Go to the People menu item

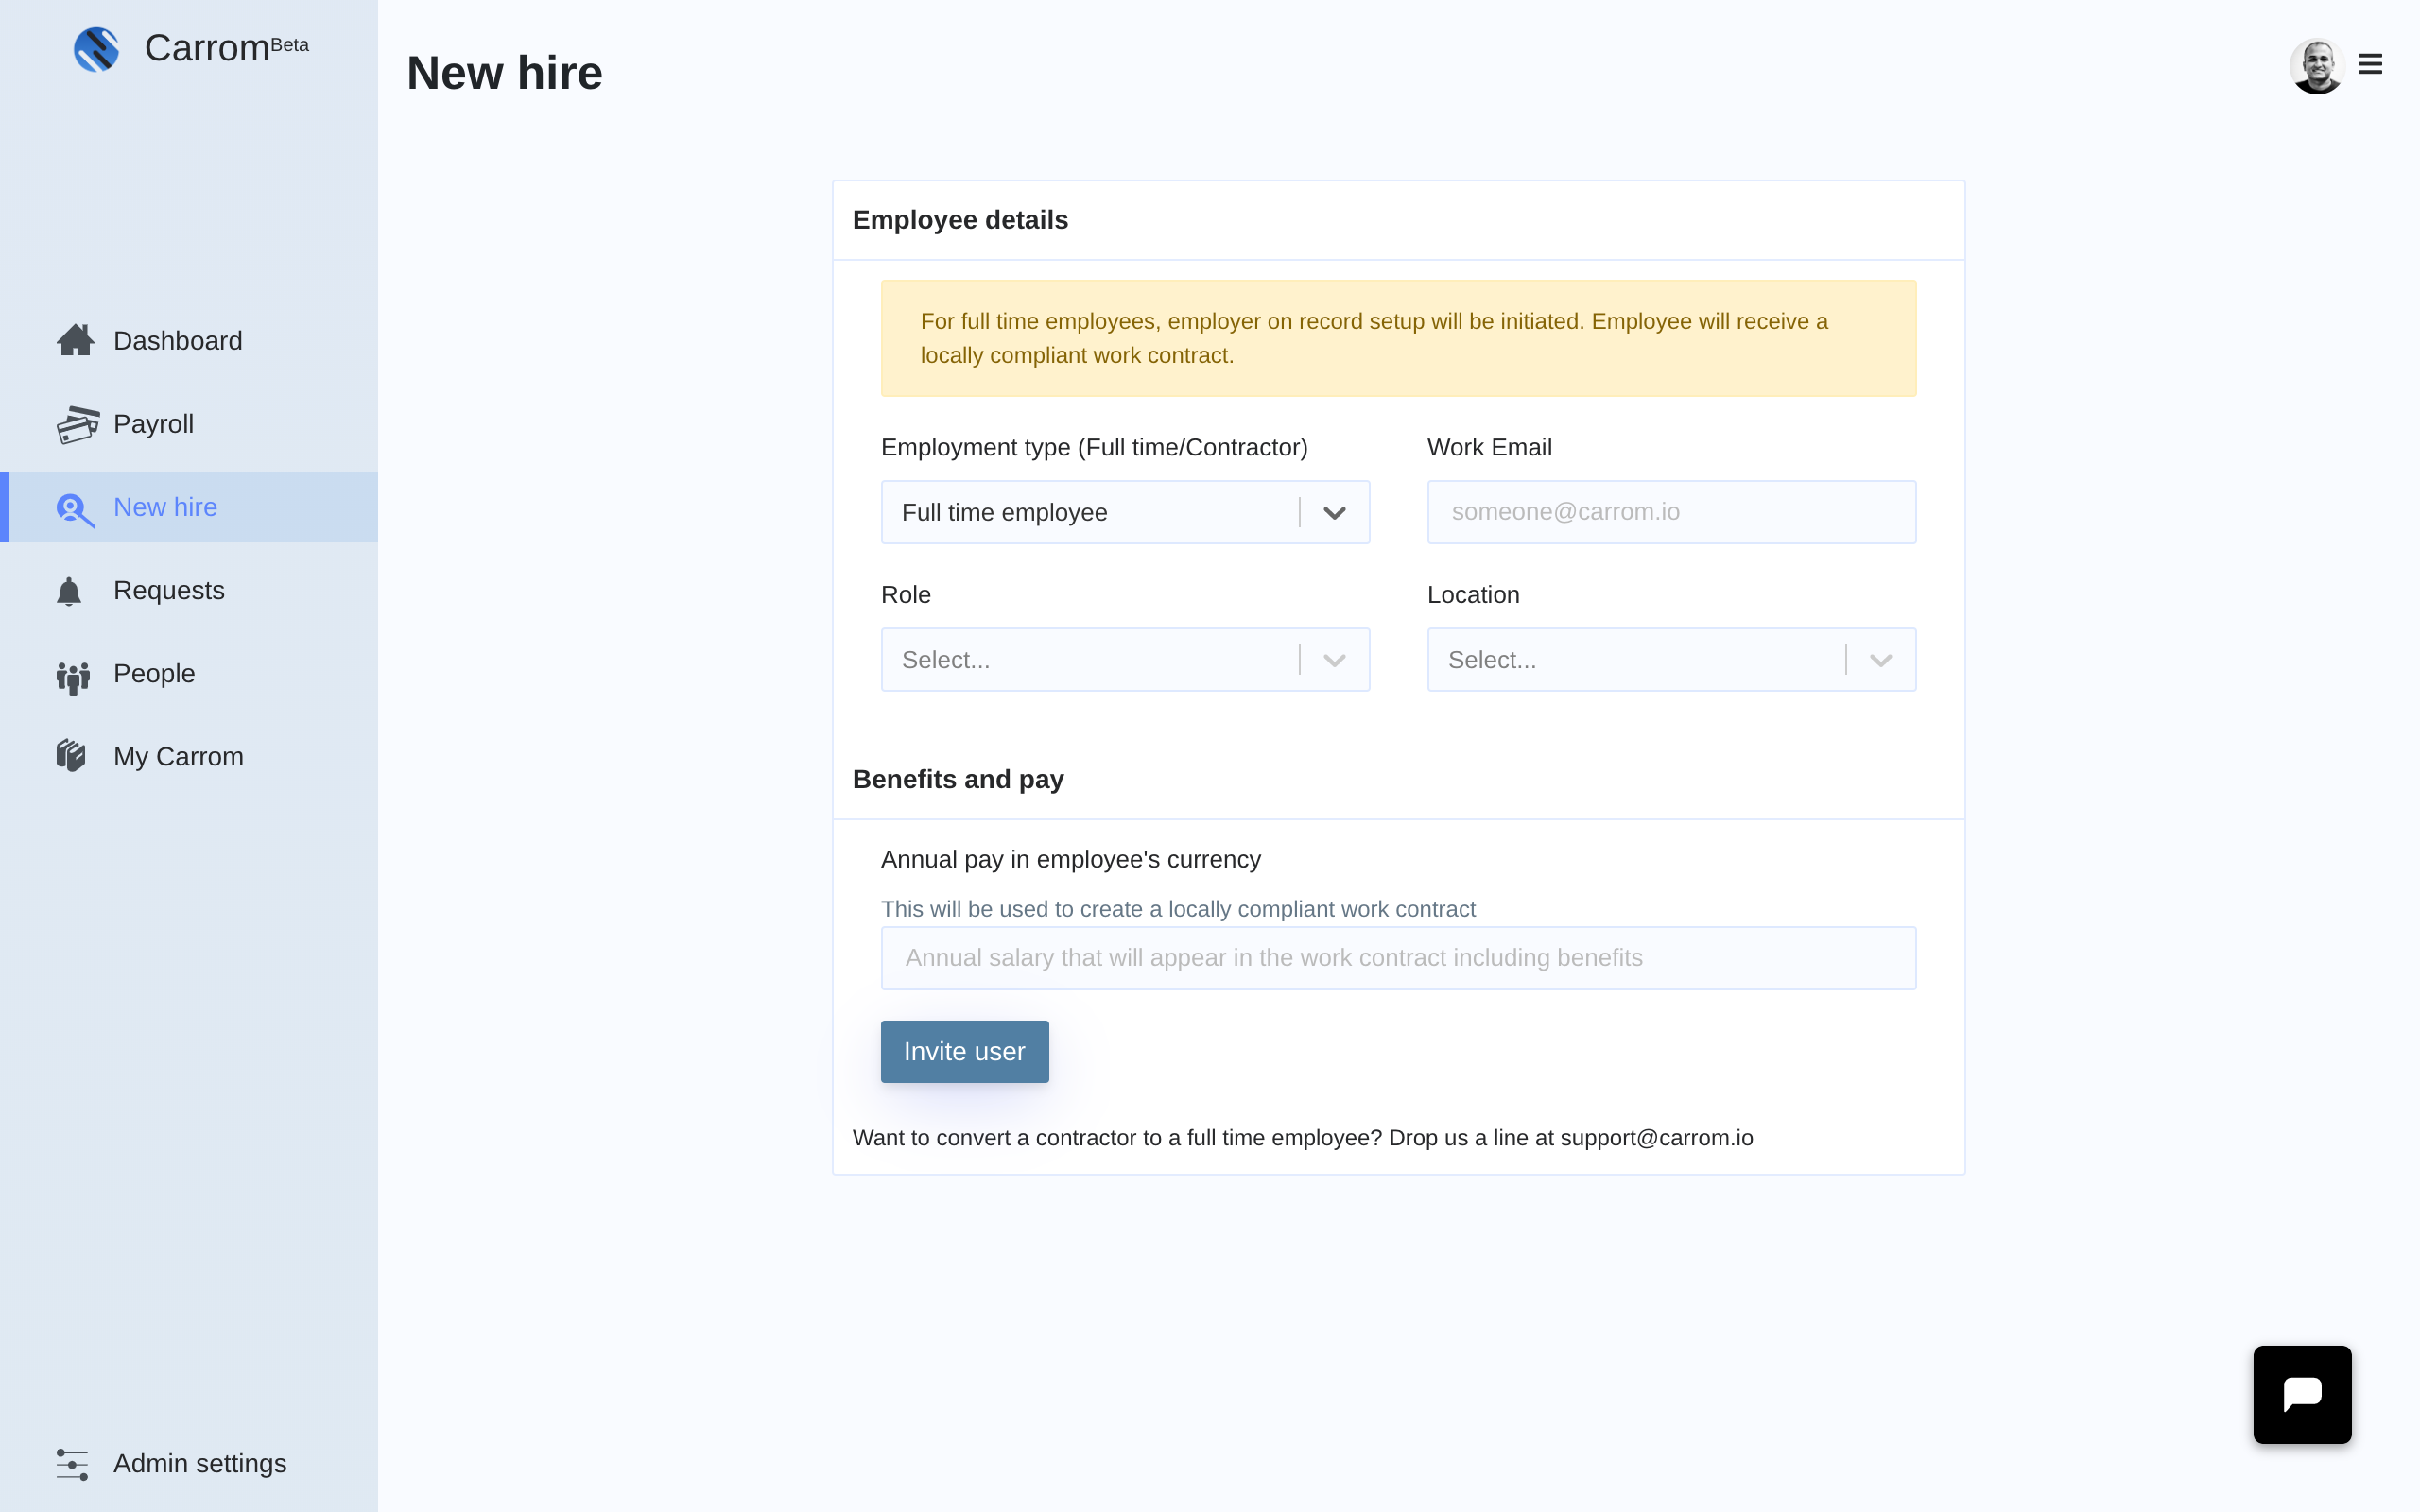pyautogui.click(x=154, y=674)
